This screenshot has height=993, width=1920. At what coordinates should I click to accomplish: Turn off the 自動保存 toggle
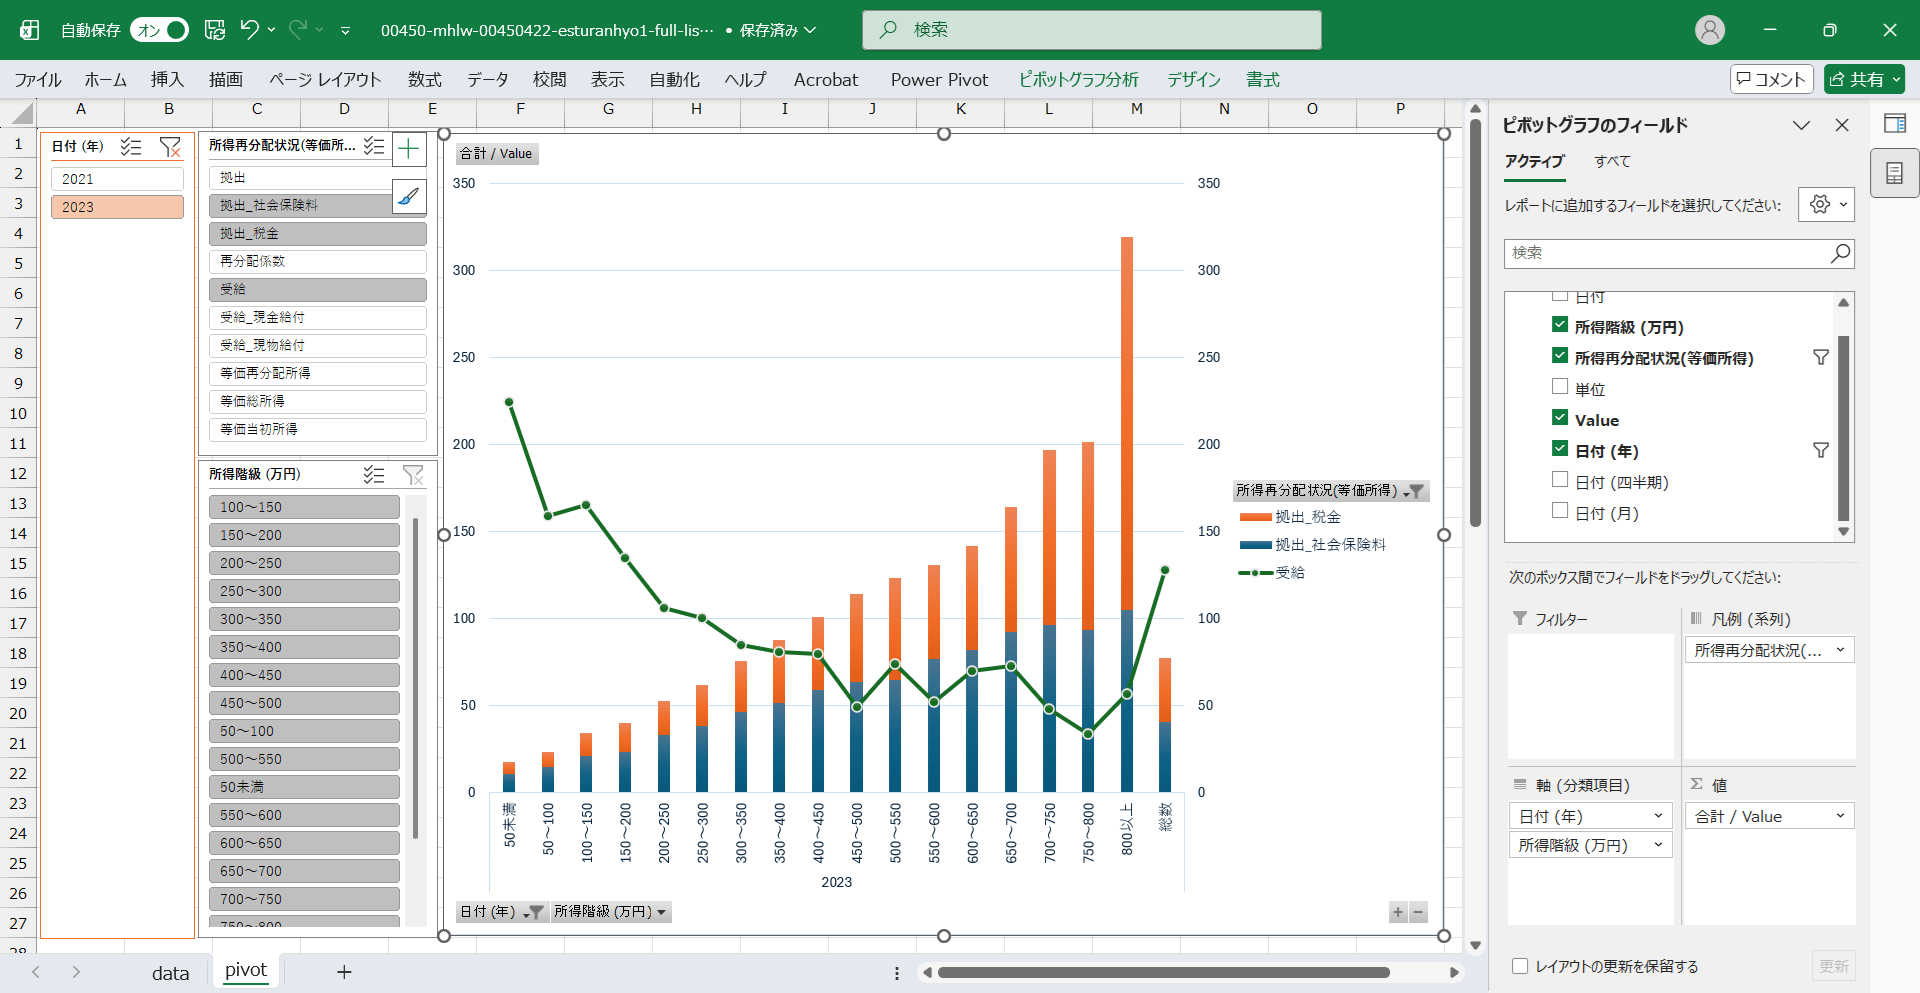point(160,30)
